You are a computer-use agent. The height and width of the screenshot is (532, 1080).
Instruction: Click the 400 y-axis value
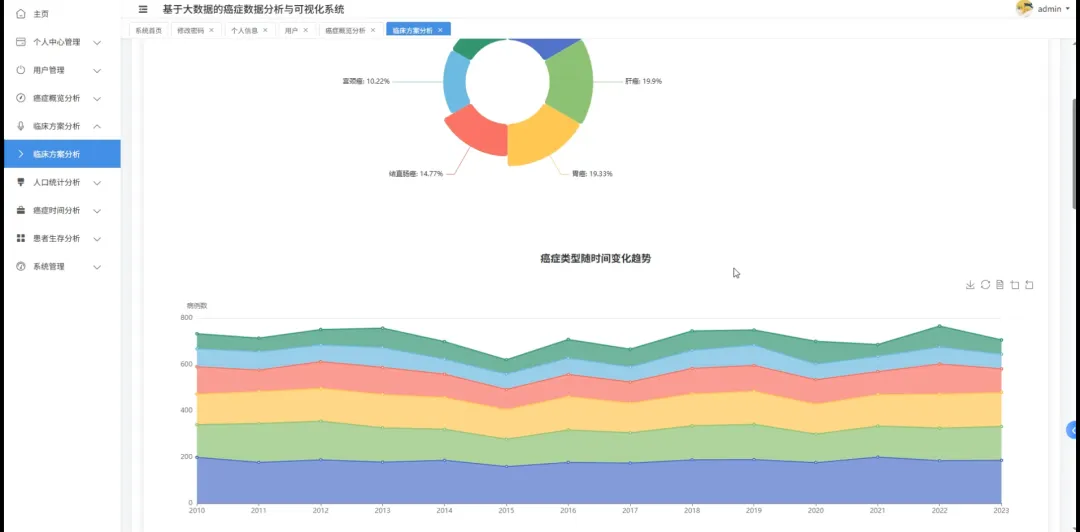186,410
